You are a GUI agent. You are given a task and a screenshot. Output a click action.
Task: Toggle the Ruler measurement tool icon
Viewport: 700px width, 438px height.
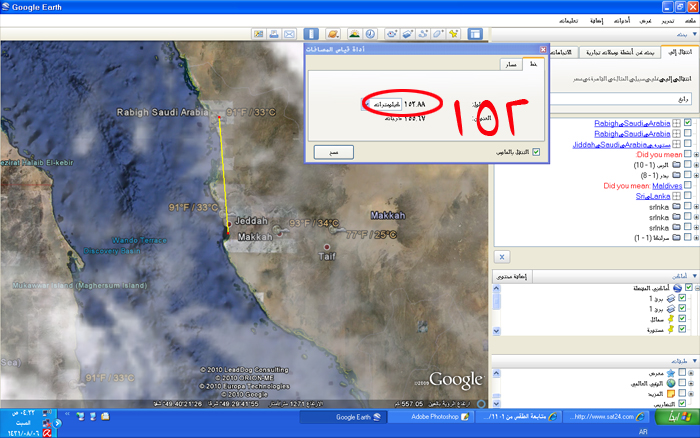(311, 34)
